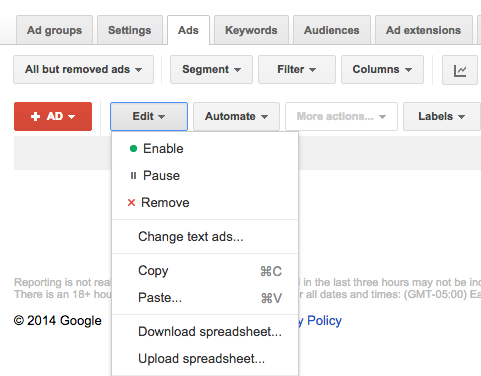Expand the Labels dropdown

point(442,116)
